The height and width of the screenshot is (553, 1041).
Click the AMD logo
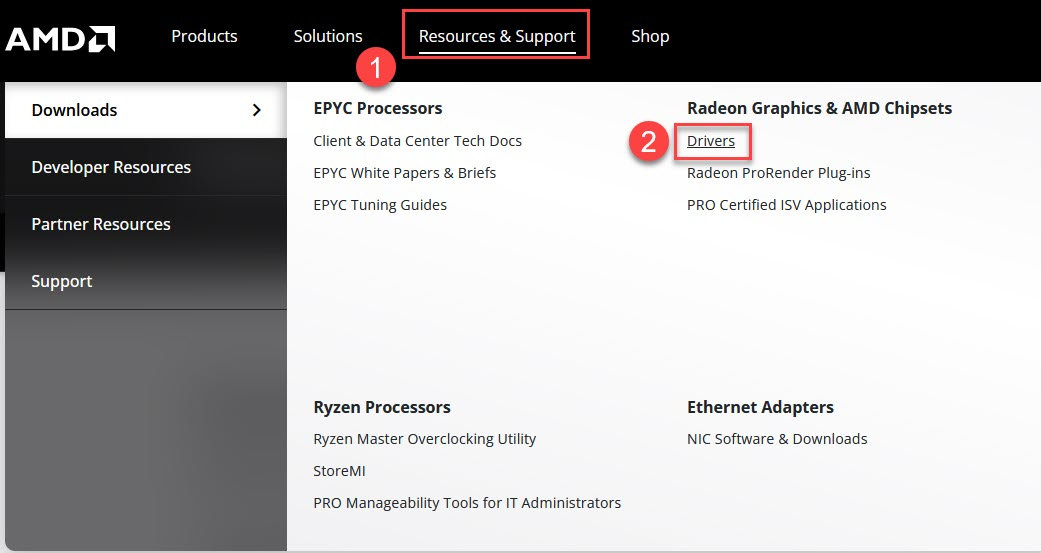click(x=60, y=38)
